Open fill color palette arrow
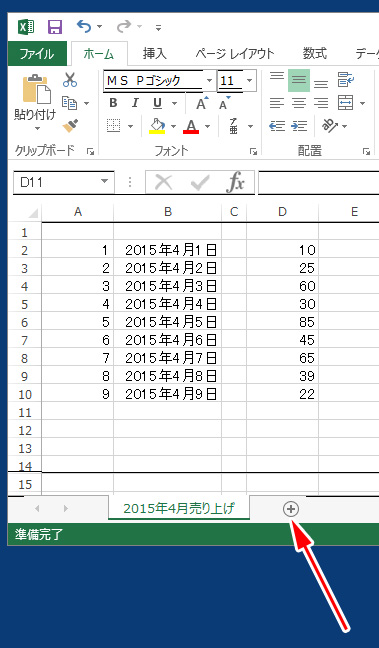Viewport: 379px width, 648px height. 173,126
